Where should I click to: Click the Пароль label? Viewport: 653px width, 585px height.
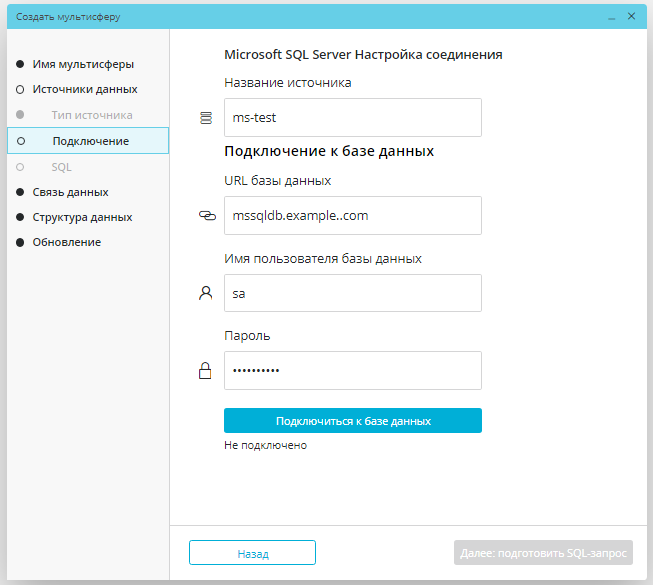pos(247,336)
